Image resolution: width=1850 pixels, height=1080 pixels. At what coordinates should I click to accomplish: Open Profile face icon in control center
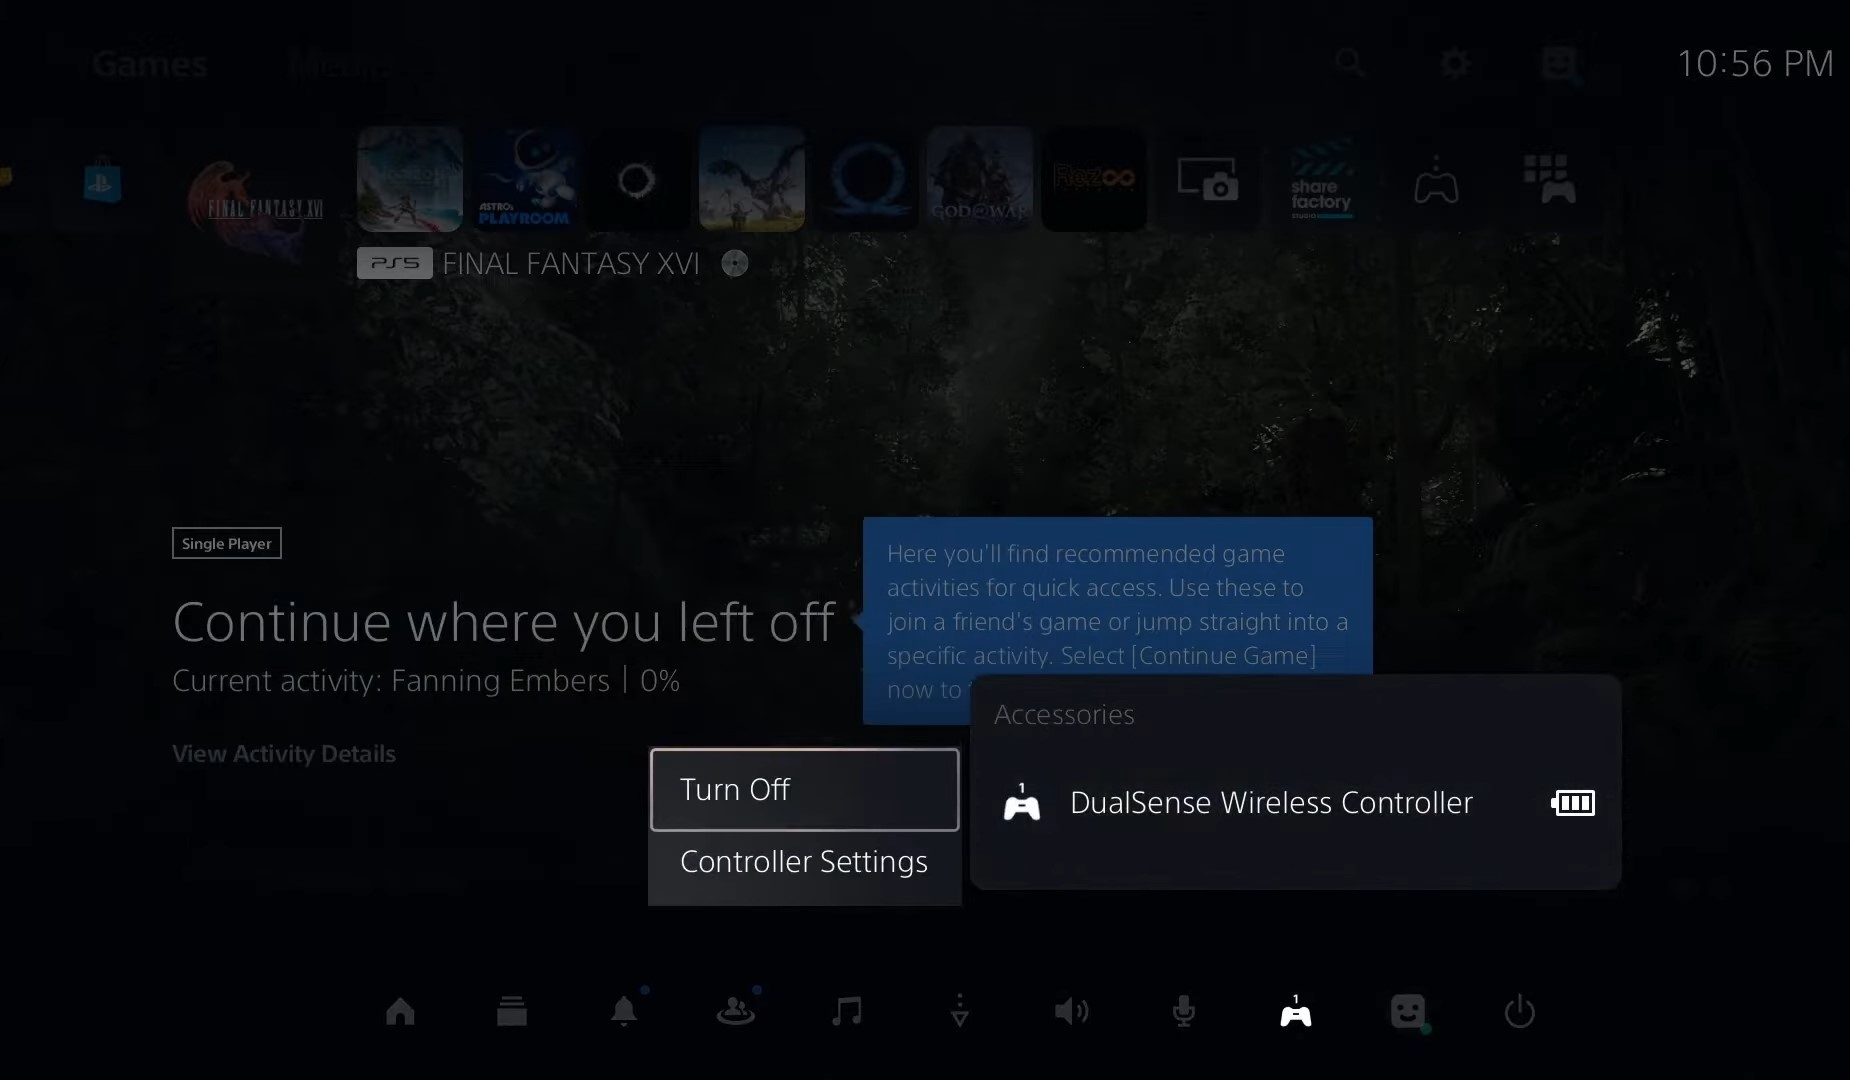[1408, 1012]
